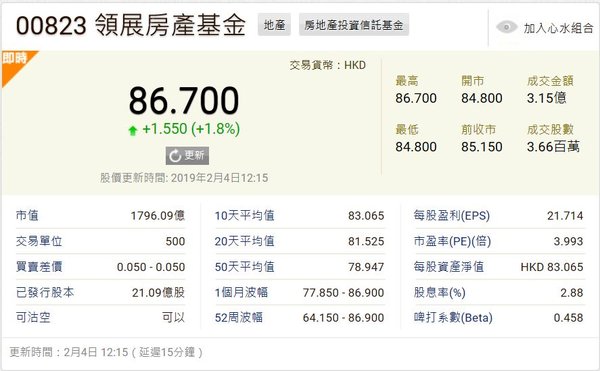Screen dimensions: 600x371
Task: Click the current price 86.700
Action: click(184, 101)
